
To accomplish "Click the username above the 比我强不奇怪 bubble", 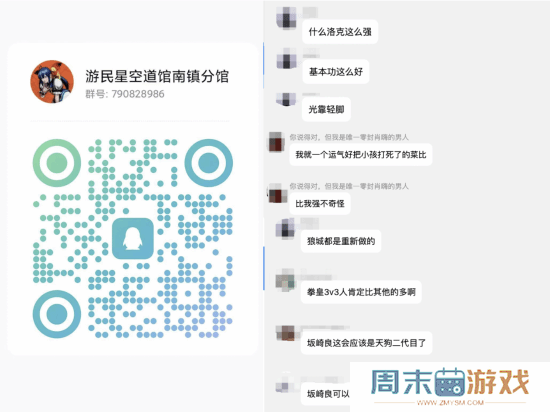I will point(349,186).
